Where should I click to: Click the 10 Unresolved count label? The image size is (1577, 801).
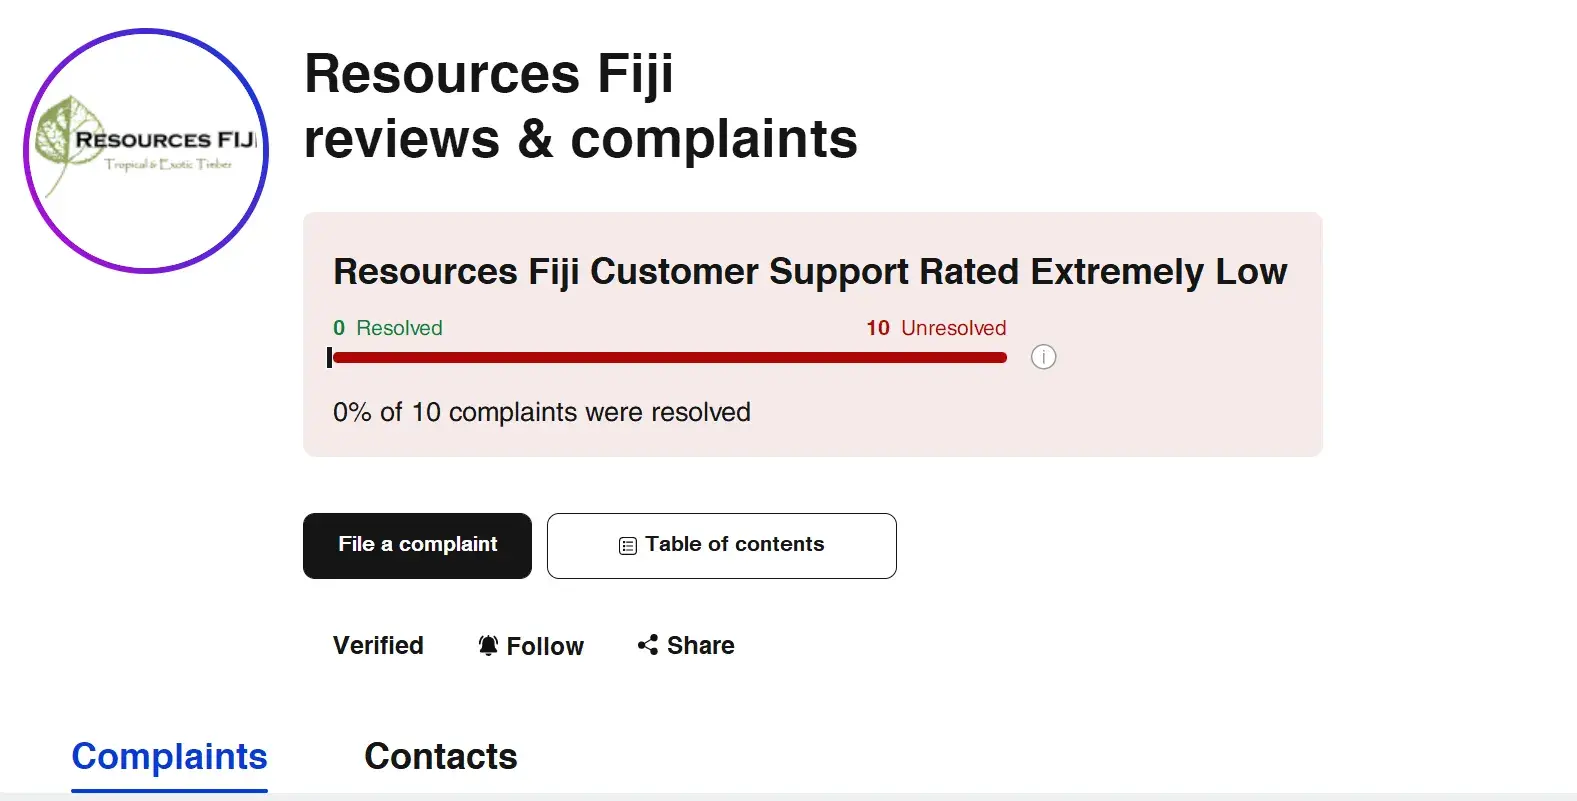[936, 328]
